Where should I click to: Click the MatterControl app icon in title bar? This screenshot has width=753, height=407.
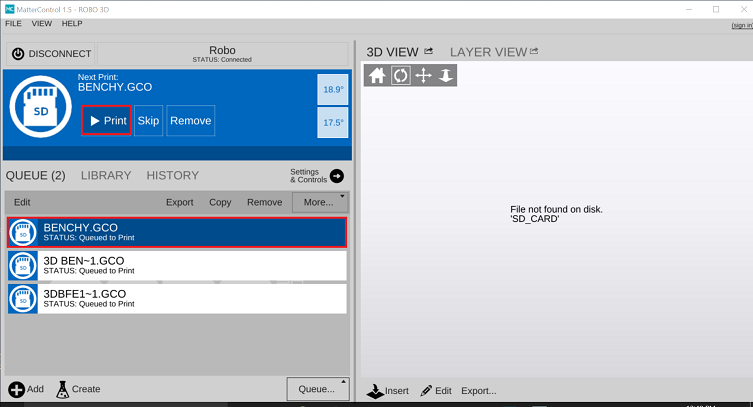coord(9,9)
